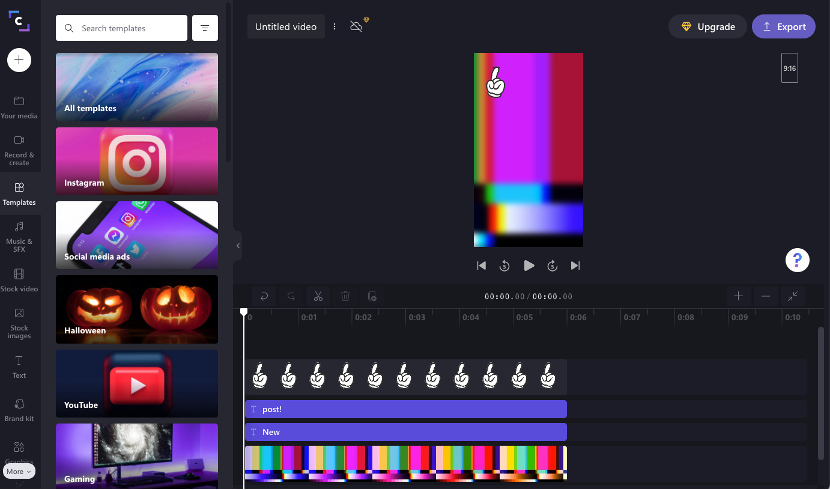Split clip with scissors tool
The image size is (830, 490).
coord(318,296)
